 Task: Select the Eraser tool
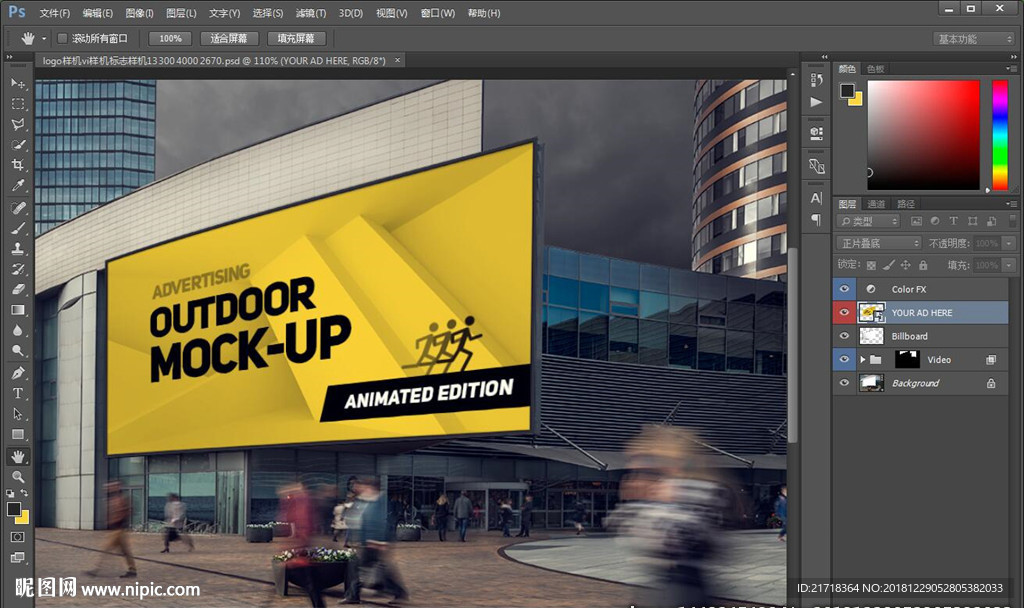click(18, 289)
